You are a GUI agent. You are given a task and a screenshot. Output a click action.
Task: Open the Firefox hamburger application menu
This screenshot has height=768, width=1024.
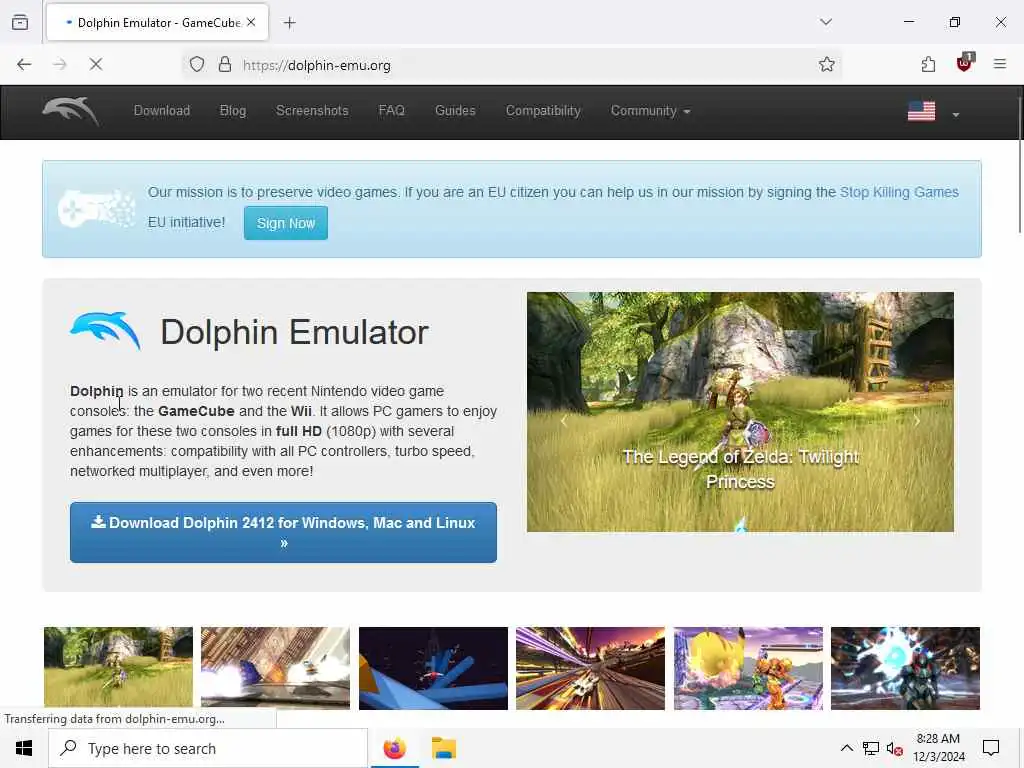(x=1000, y=64)
